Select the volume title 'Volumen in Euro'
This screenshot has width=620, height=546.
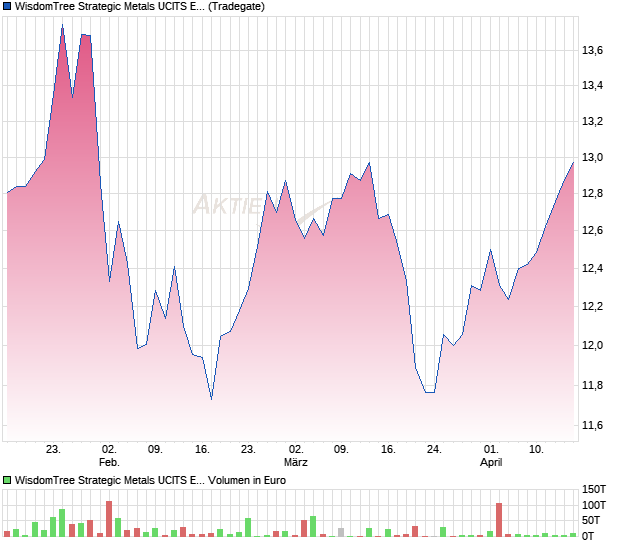point(247,480)
